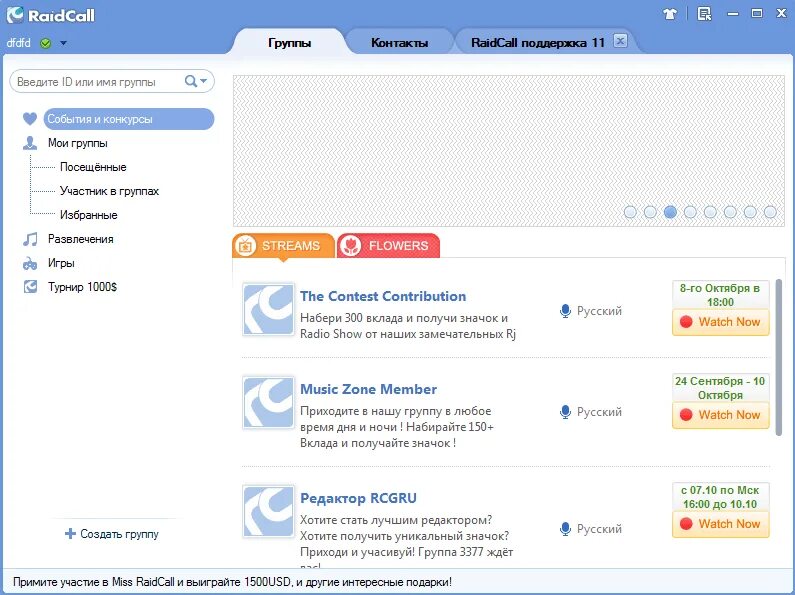795x595 pixels.
Task: Close the RaidCall поддержка 11 tab
Action: [x=620, y=41]
